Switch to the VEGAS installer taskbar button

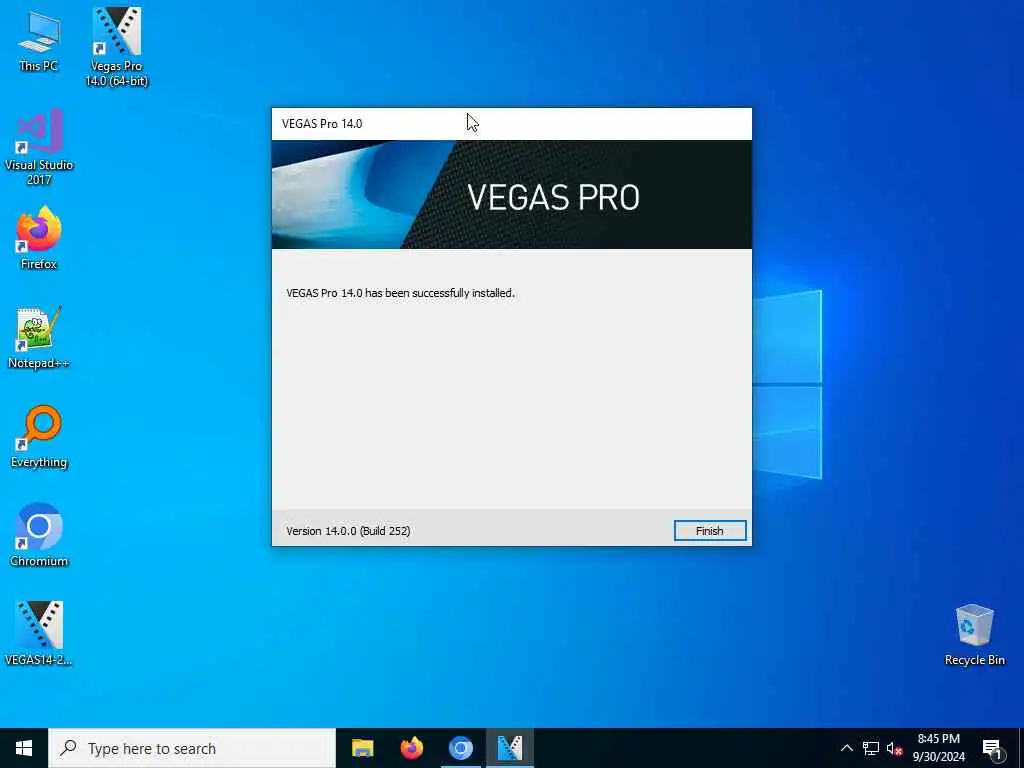click(509, 748)
